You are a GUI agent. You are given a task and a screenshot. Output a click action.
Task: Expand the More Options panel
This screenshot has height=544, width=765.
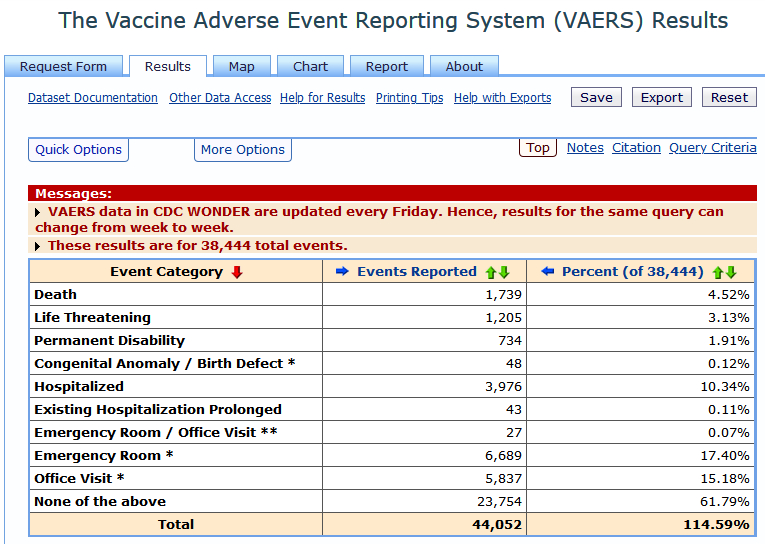243,150
